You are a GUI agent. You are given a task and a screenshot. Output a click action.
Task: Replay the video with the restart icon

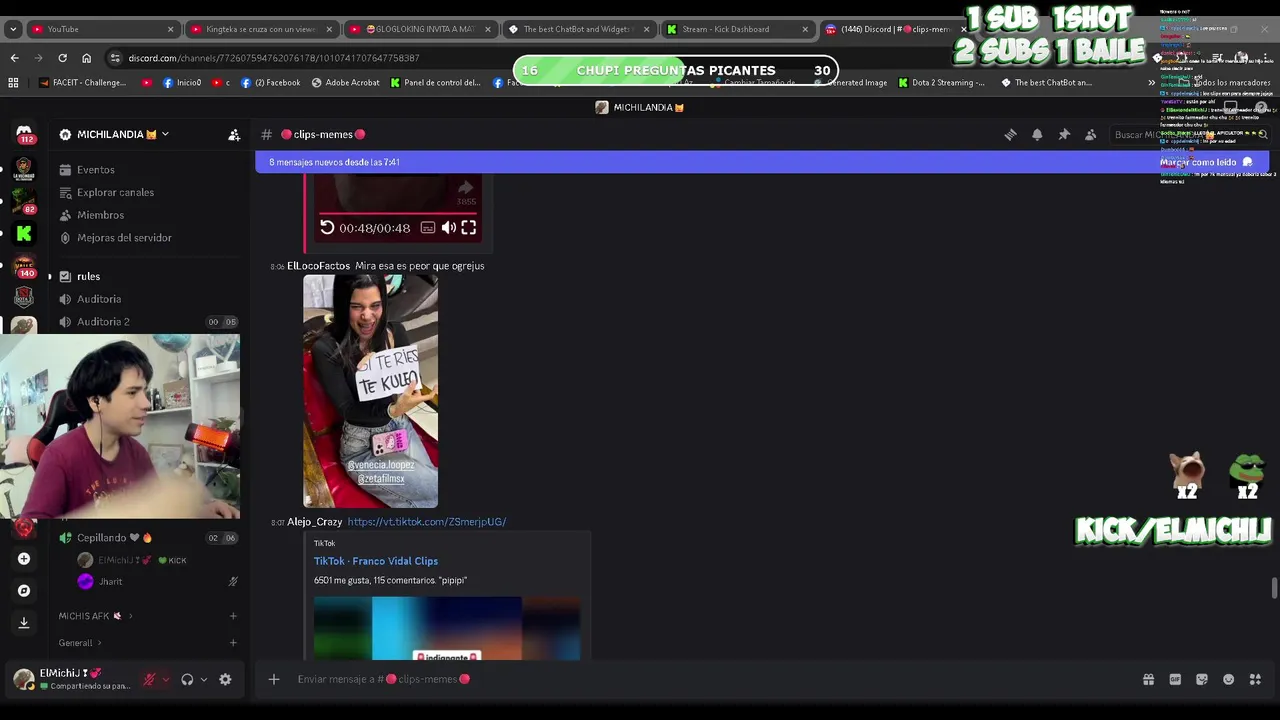pyautogui.click(x=327, y=228)
